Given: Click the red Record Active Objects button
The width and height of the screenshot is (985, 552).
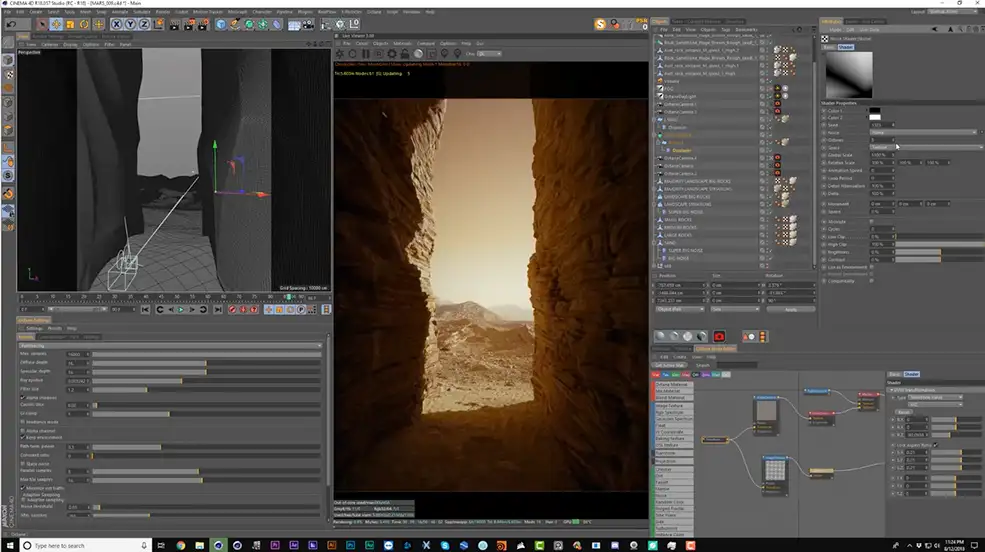Looking at the screenshot, I should point(232,310).
